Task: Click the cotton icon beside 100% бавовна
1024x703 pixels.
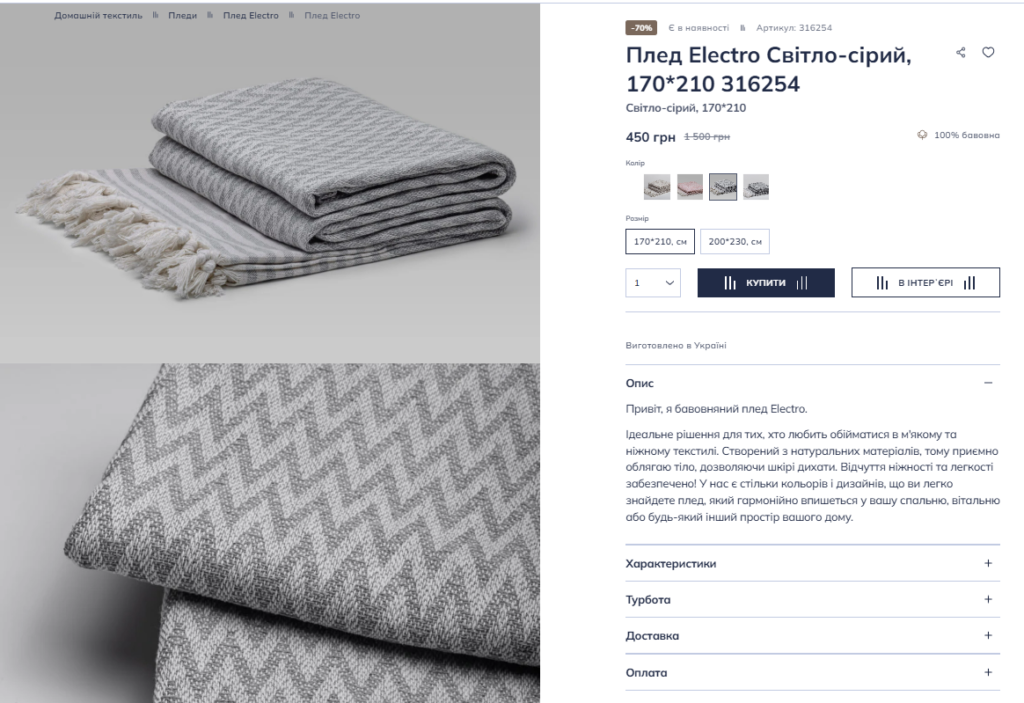Action: (922, 135)
